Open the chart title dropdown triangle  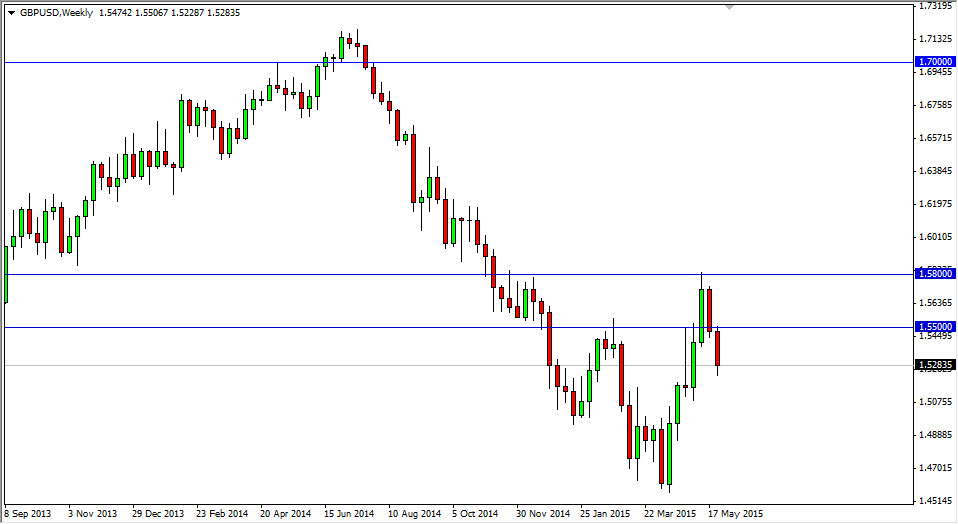click(x=11, y=13)
